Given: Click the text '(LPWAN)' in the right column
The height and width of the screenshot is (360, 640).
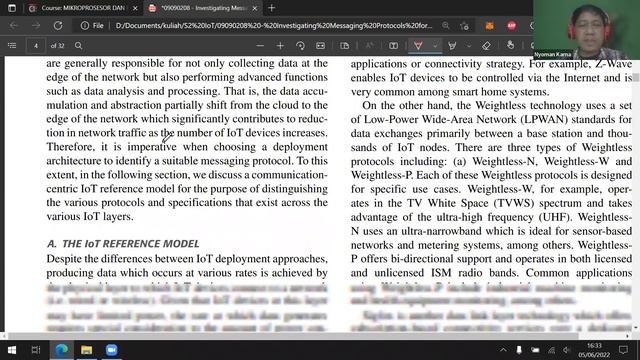Looking at the screenshot, I should 544,120.
